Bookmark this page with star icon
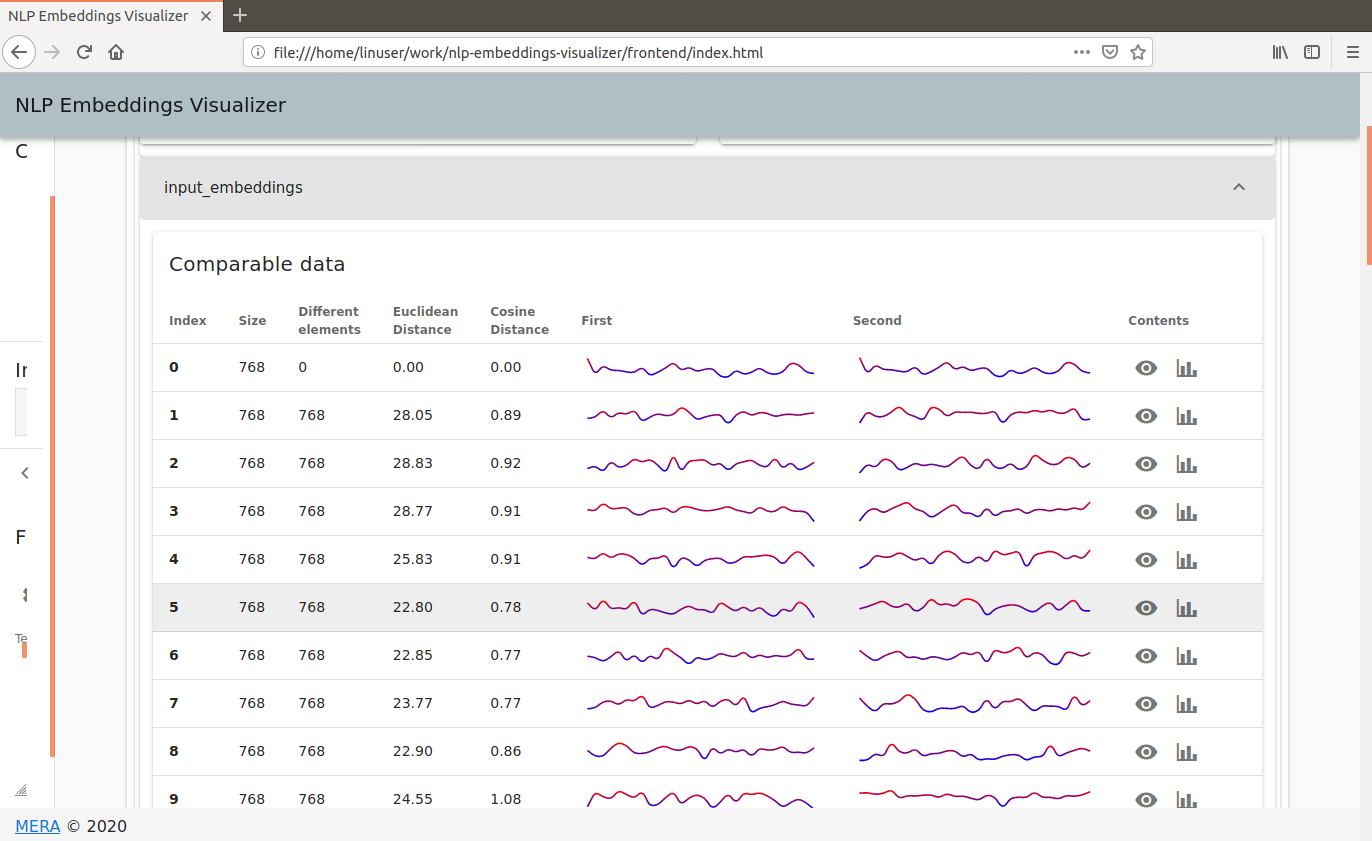 pyautogui.click(x=1137, y=52)
